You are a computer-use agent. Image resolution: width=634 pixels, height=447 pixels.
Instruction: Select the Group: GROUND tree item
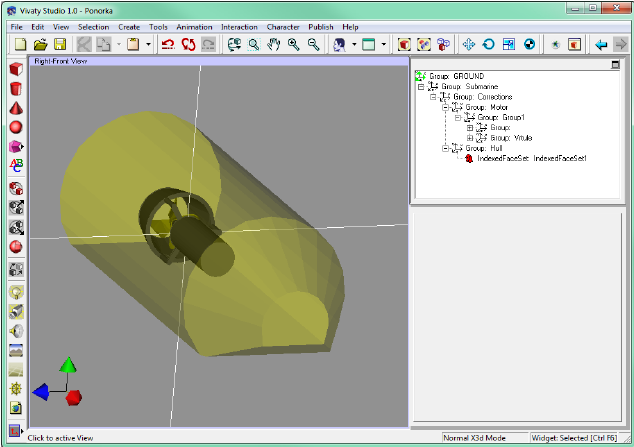click(456, 76)
